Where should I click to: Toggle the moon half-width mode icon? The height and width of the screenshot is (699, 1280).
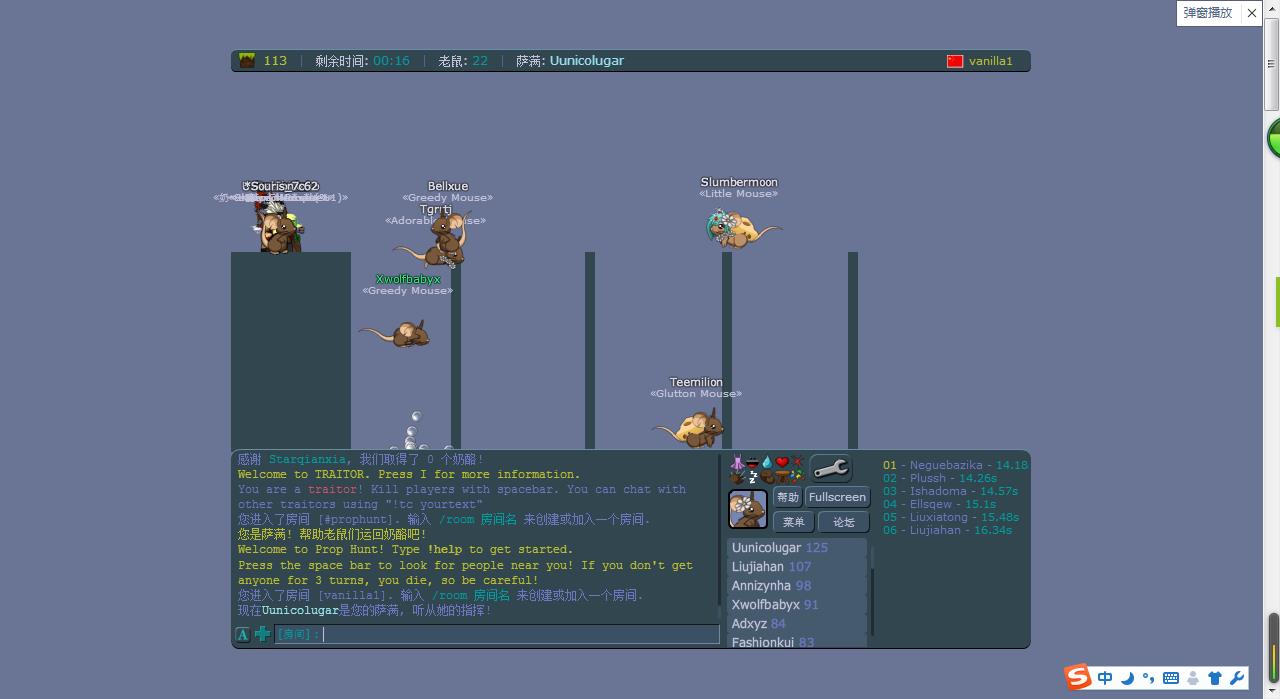click(x=1127, y=678)
